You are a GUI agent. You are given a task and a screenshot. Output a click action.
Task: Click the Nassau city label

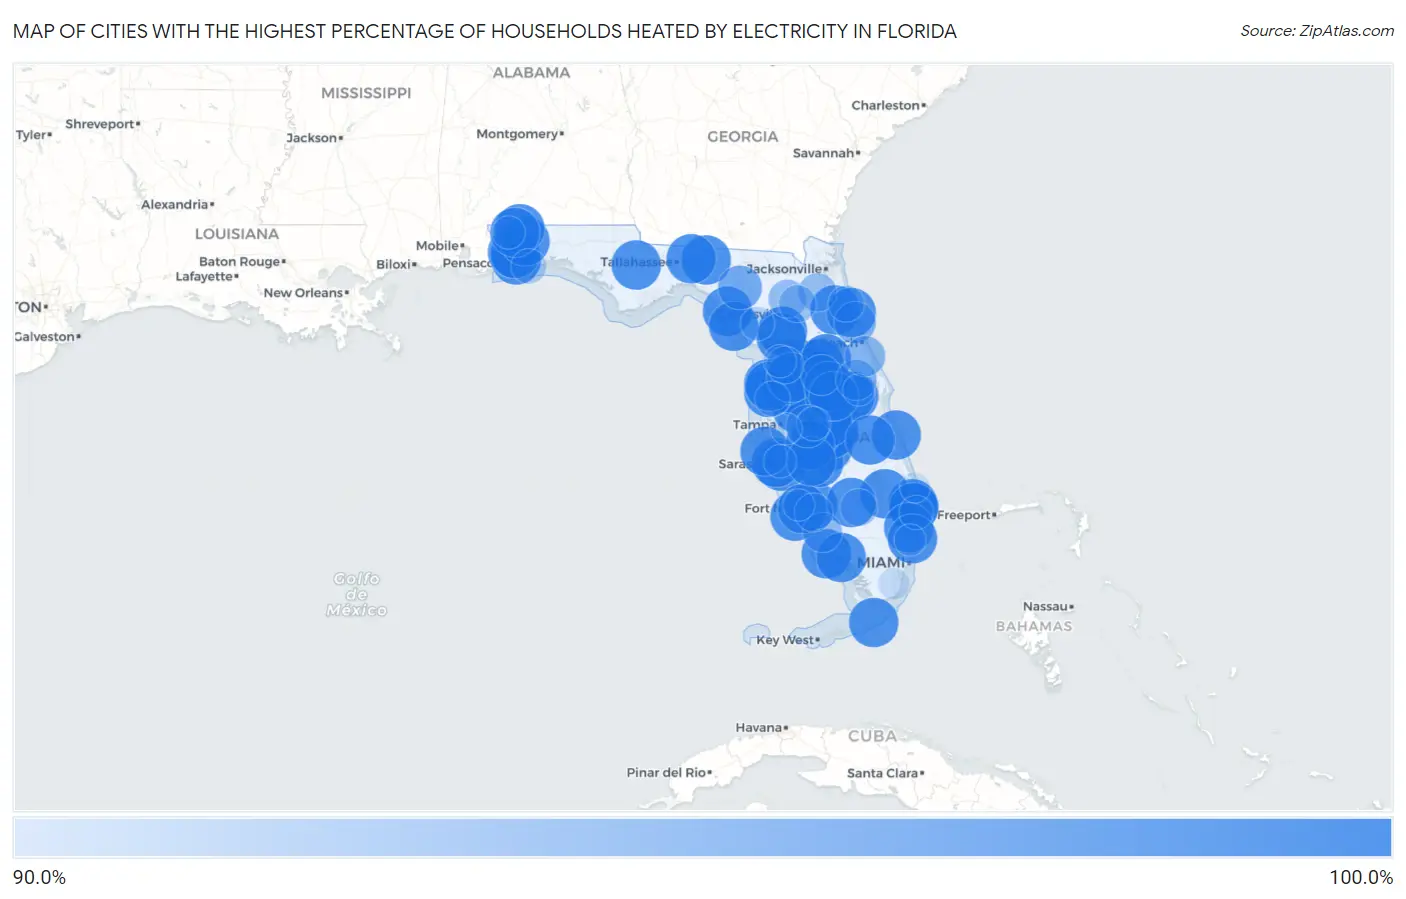pos(1048,607)
